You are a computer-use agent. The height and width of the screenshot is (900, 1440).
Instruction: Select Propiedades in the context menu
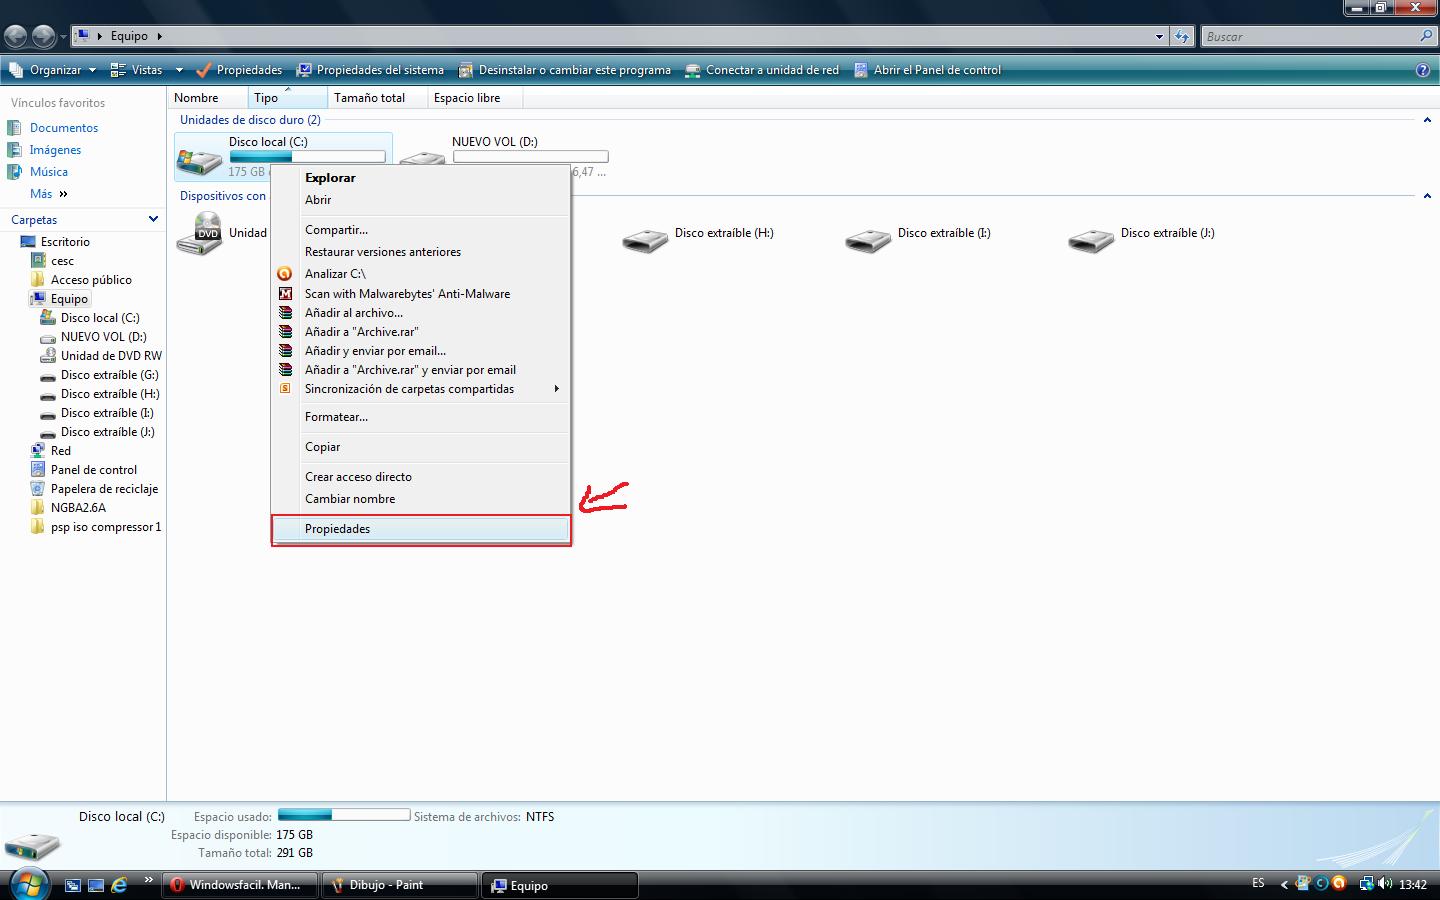point(338,528)
